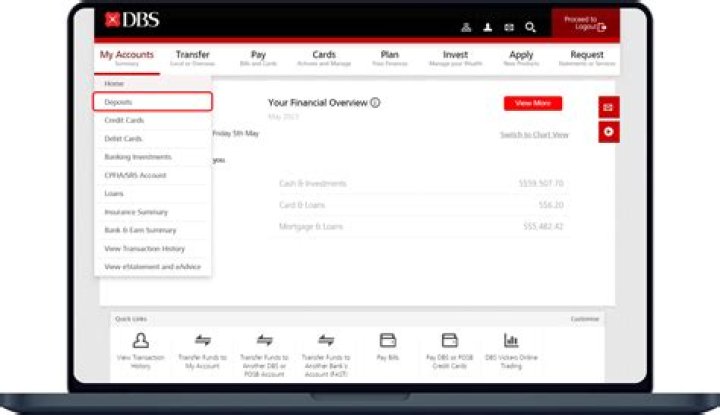
Task: Click the DBS logo
Action: 132,20
